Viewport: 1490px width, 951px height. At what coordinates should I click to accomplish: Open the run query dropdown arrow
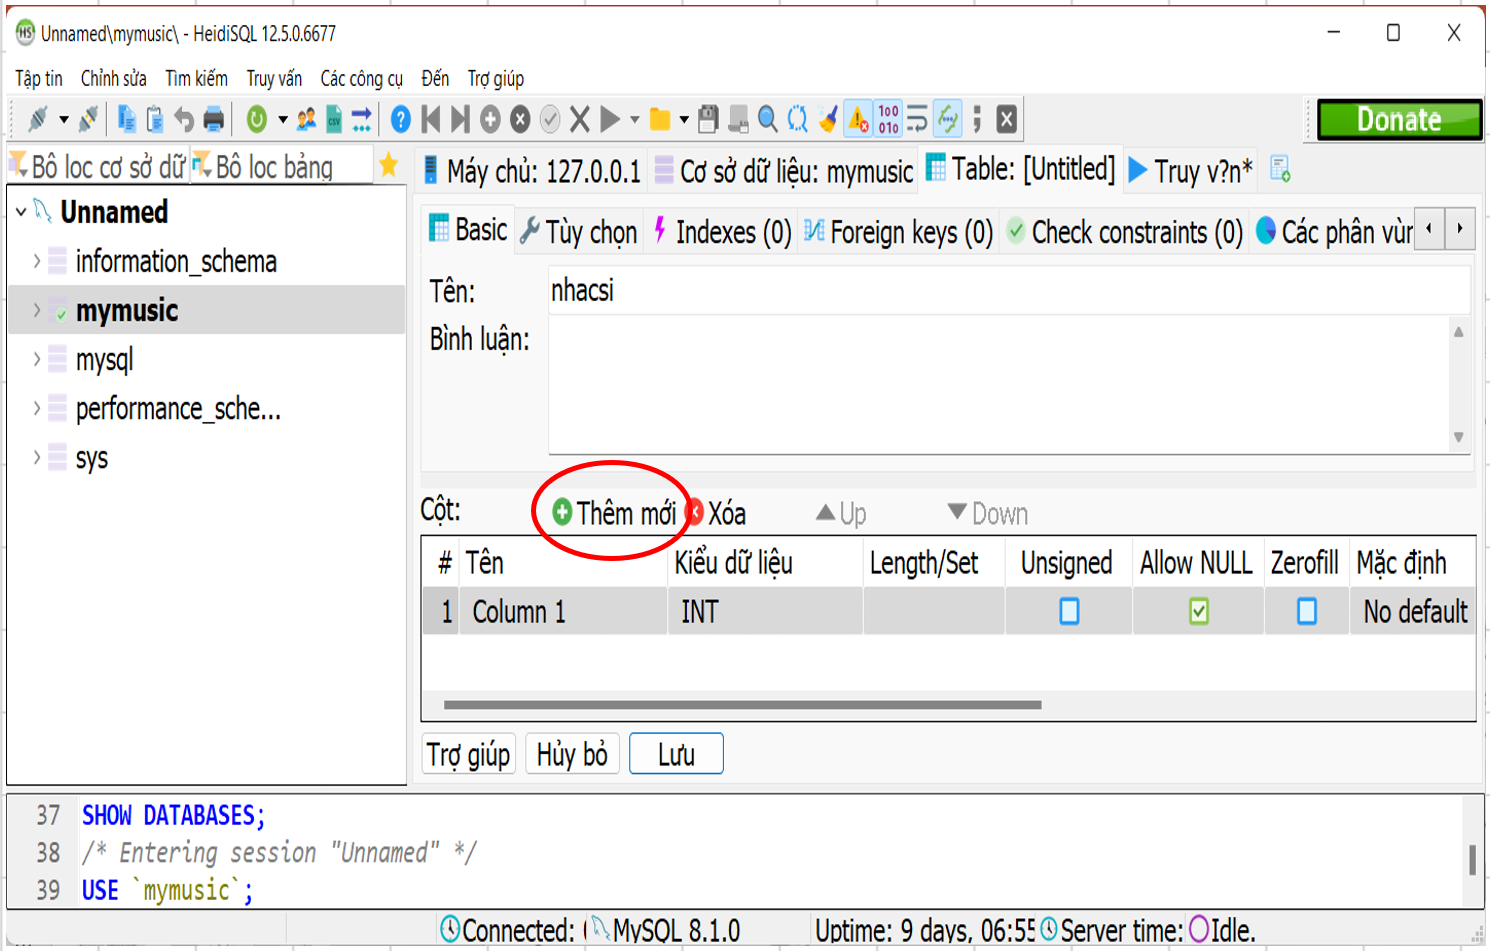[634, 120]
